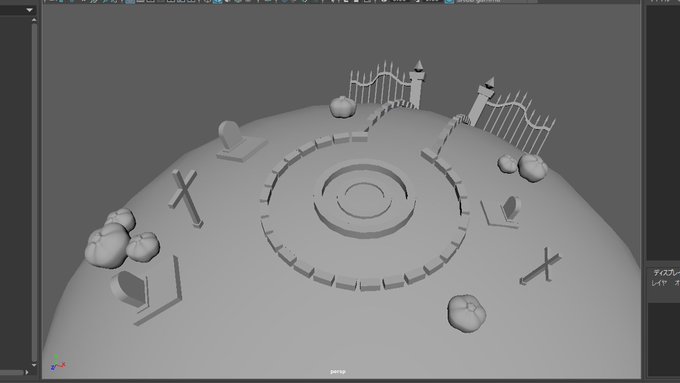Click the left panel scroll-up arrow
Viewport: 680px width, 383px height.
[34, 20]
